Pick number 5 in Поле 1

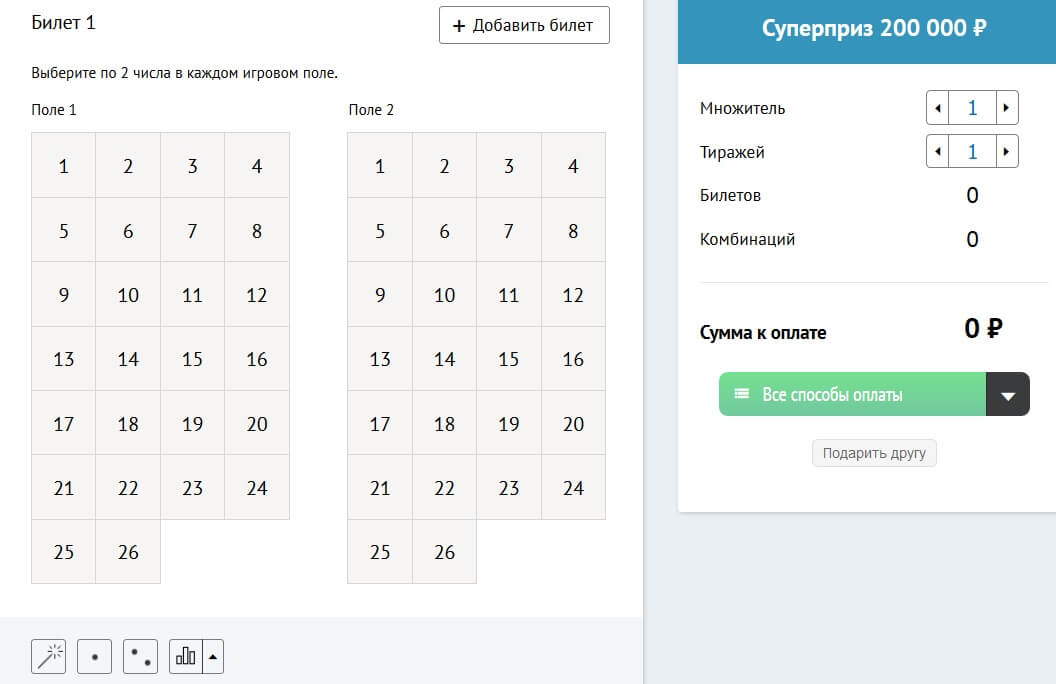[x=63, y=230]
